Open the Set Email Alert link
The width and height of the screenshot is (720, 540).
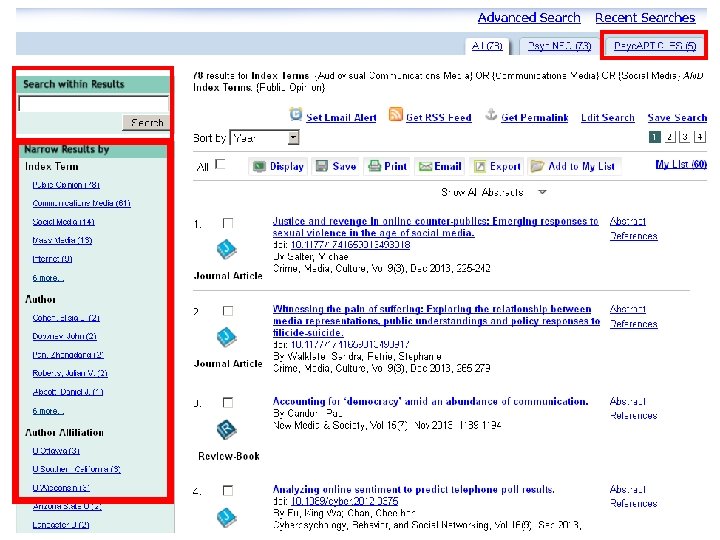pos(341,118)
